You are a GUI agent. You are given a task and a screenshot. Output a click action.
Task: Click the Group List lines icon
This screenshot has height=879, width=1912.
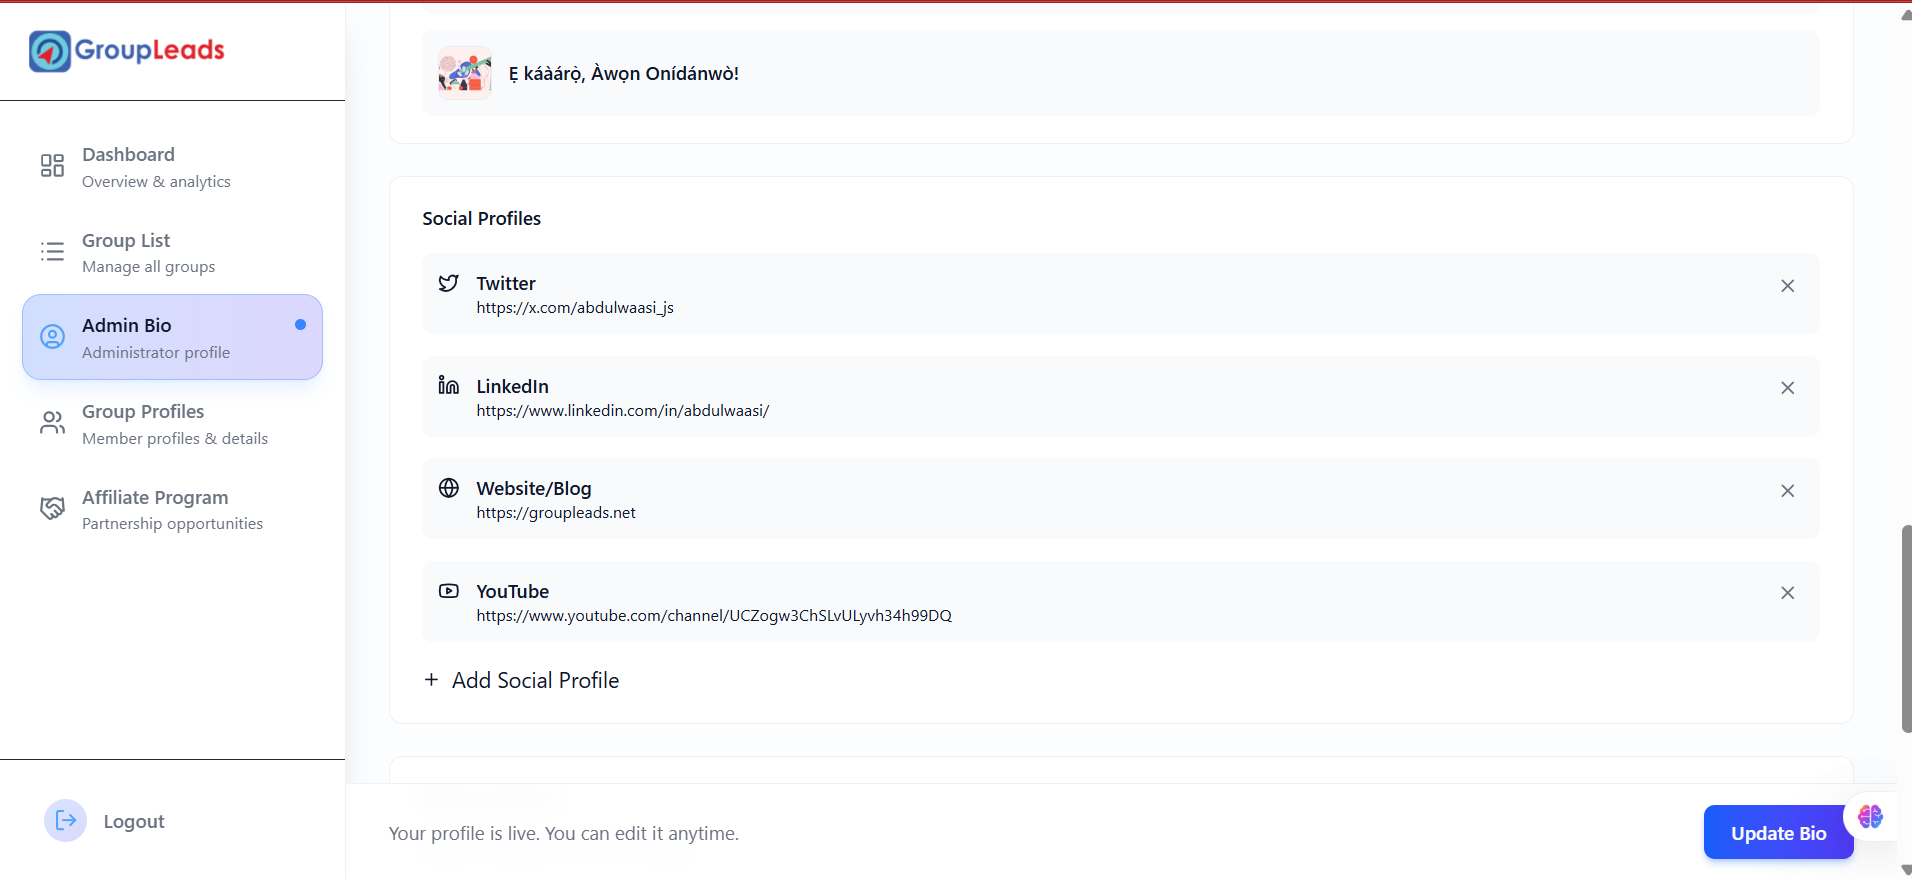click(52, 251)
